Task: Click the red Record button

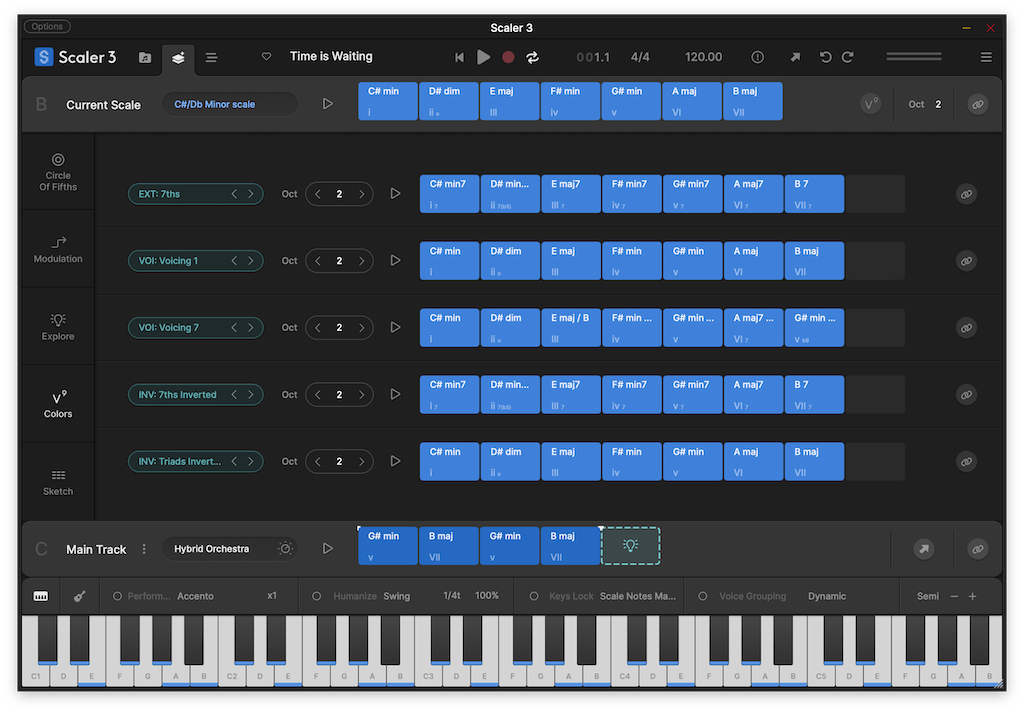Action: [508, 57]
